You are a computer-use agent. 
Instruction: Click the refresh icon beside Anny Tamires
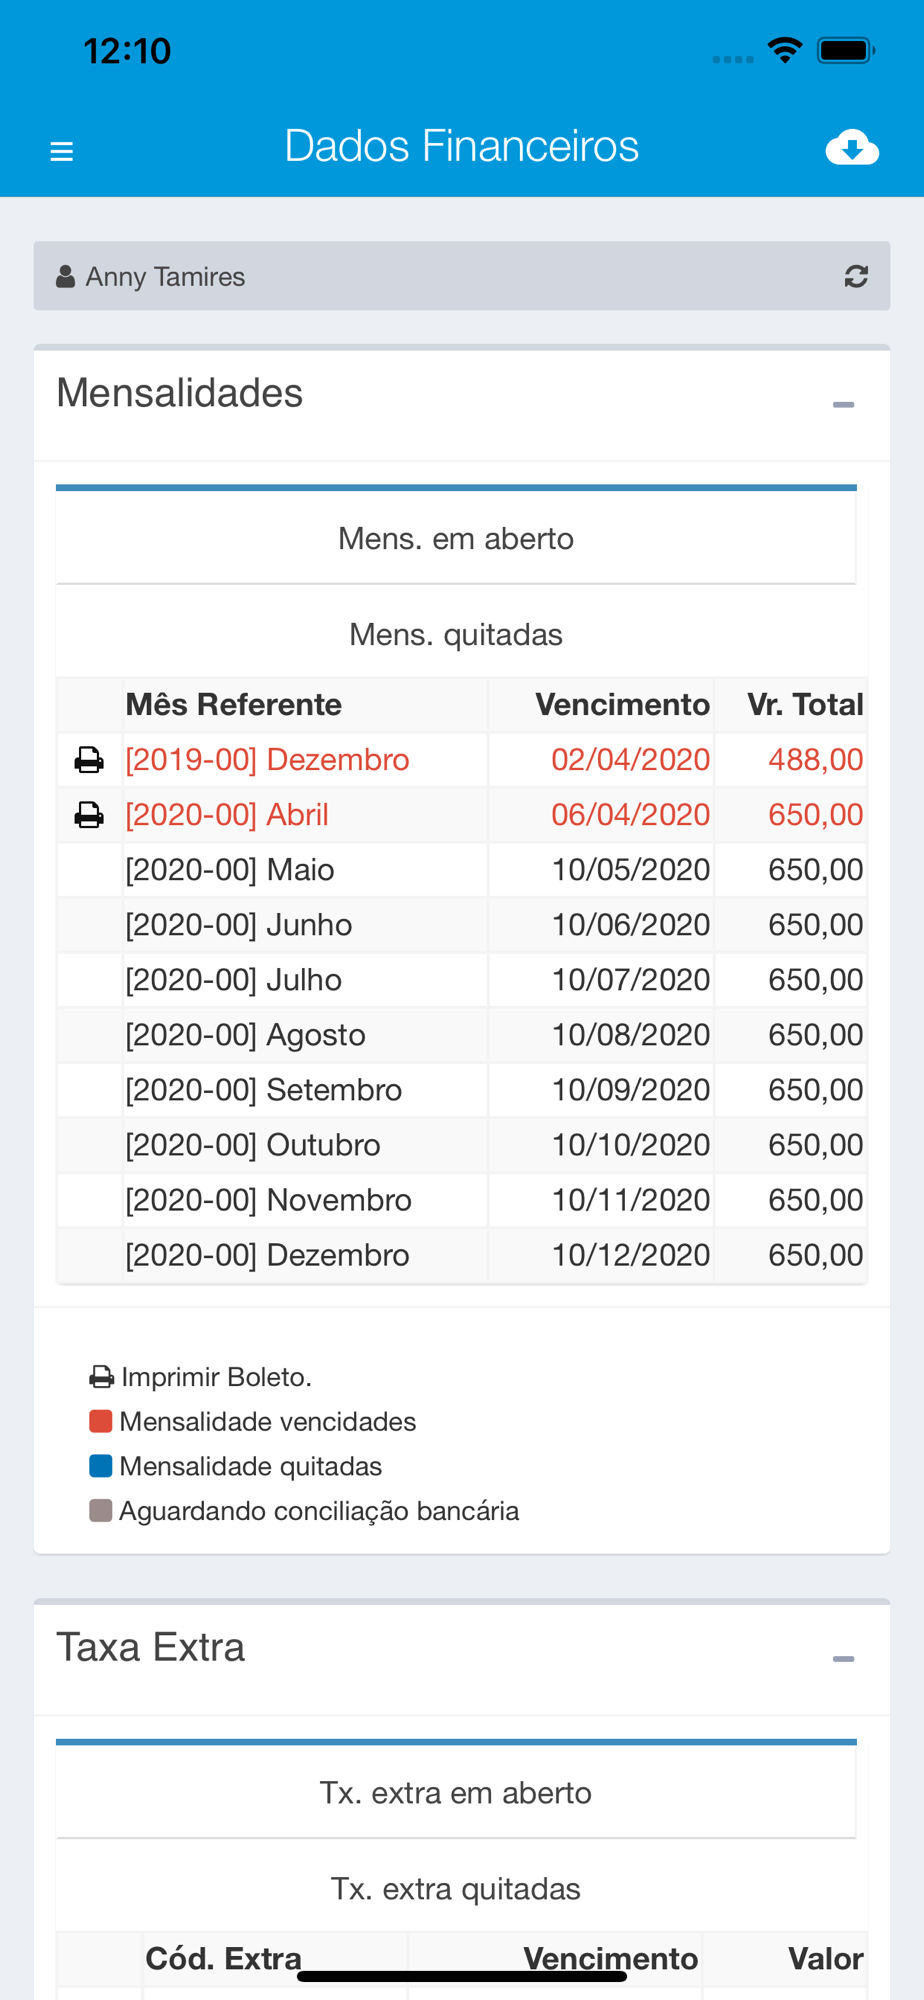856,276
